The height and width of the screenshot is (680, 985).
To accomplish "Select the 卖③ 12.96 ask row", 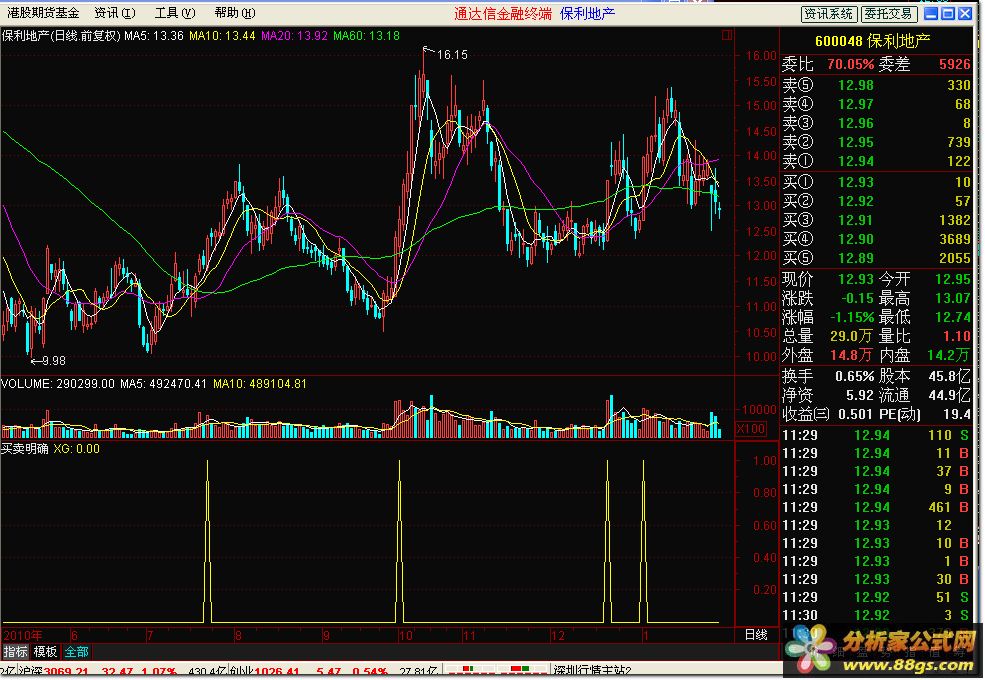I will pos(876,123).
